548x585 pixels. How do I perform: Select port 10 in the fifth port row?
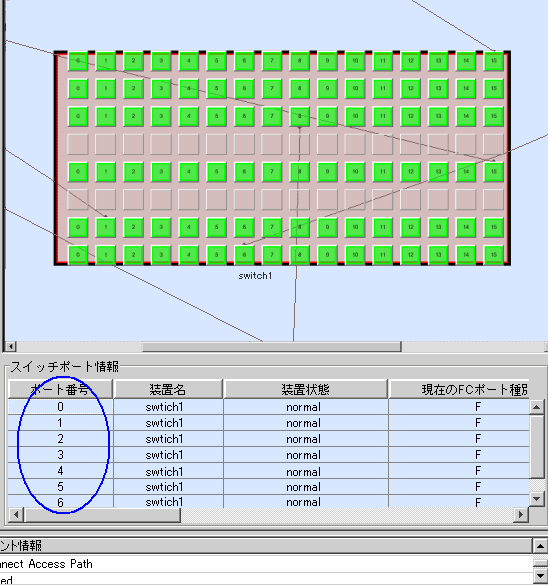pos(355,172)
